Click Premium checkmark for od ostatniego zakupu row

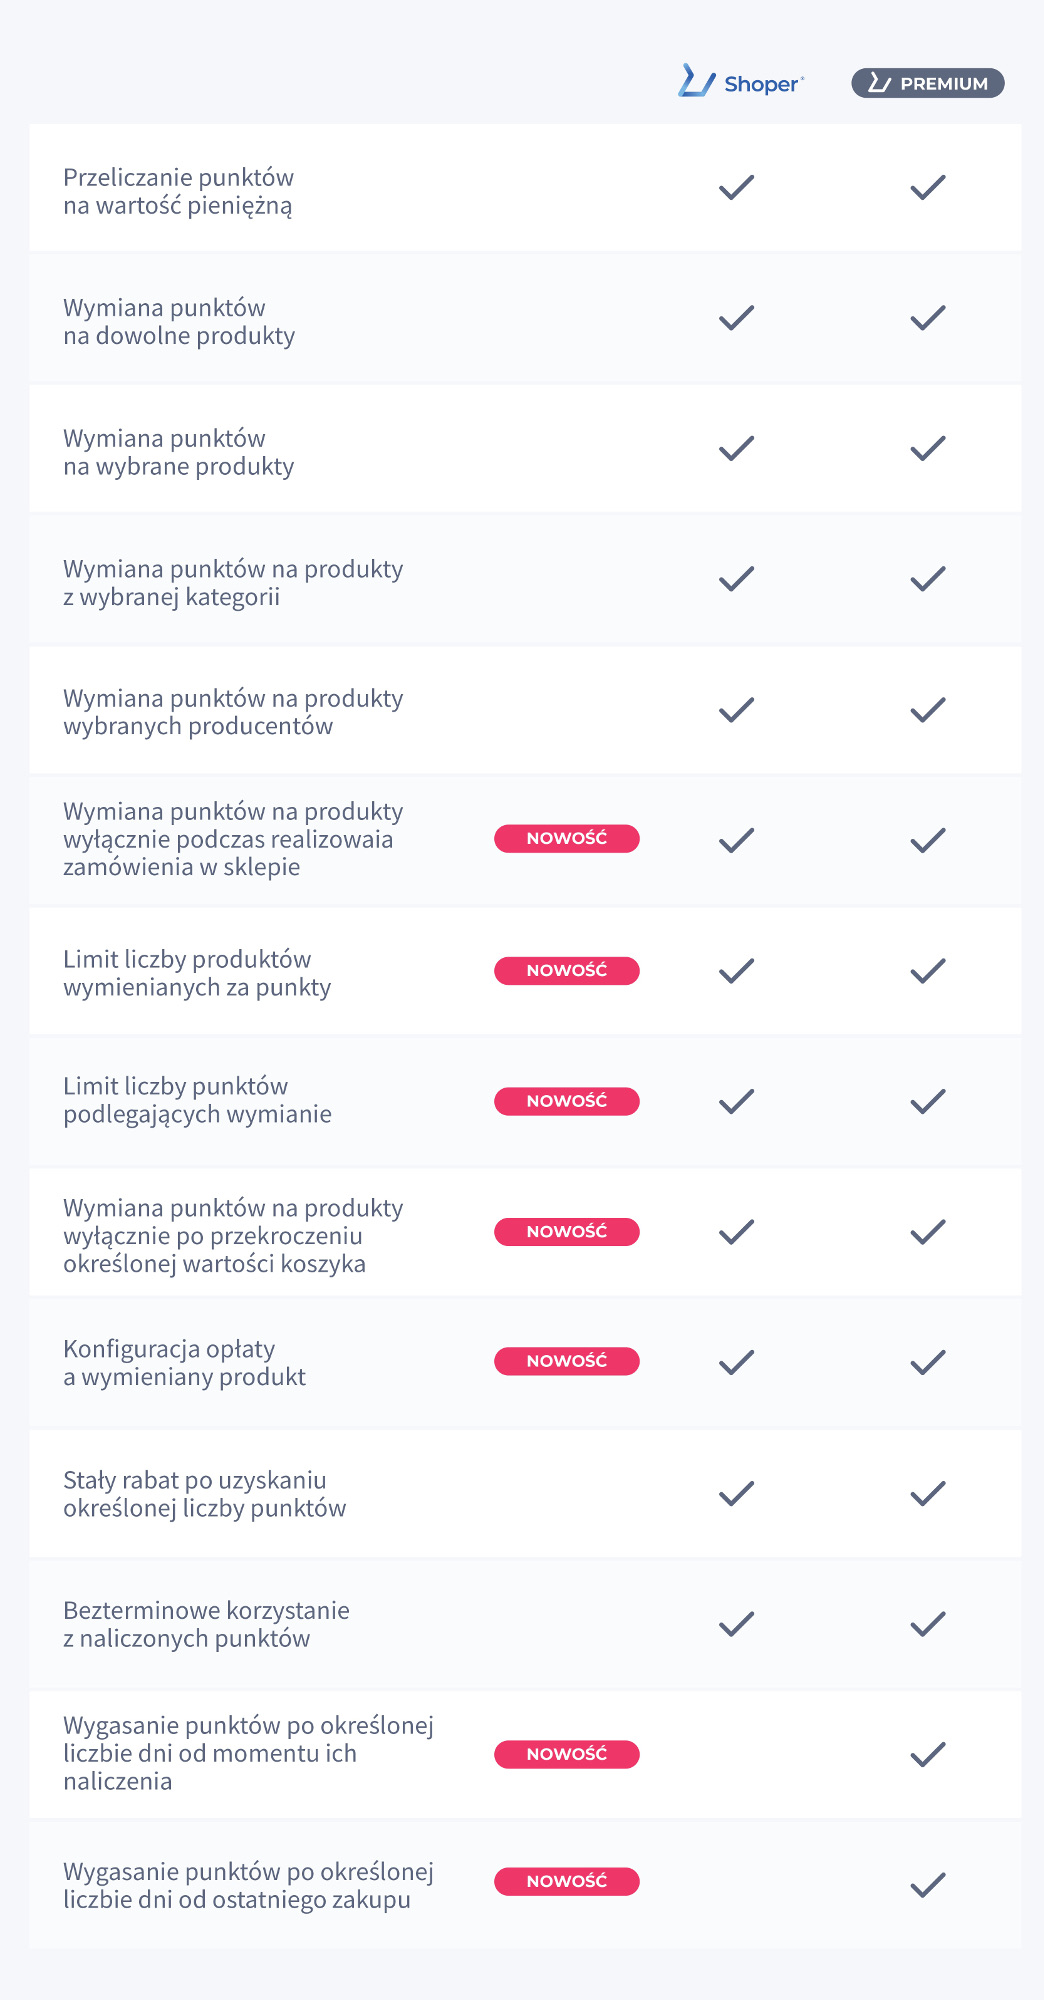click(928, 1886)
